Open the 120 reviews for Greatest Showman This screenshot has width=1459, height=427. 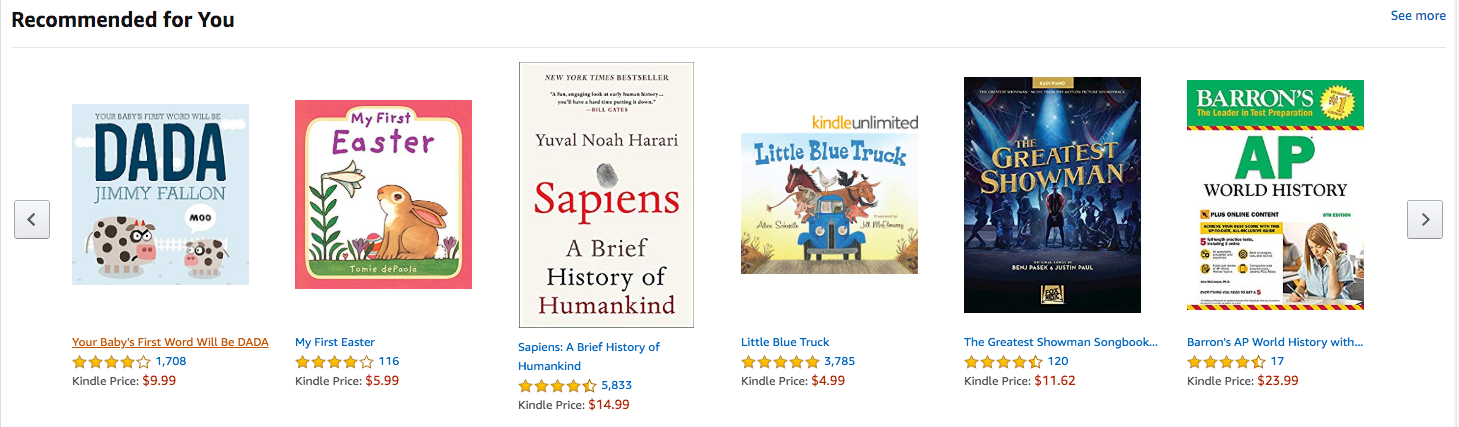click(x=1058, y=361)
